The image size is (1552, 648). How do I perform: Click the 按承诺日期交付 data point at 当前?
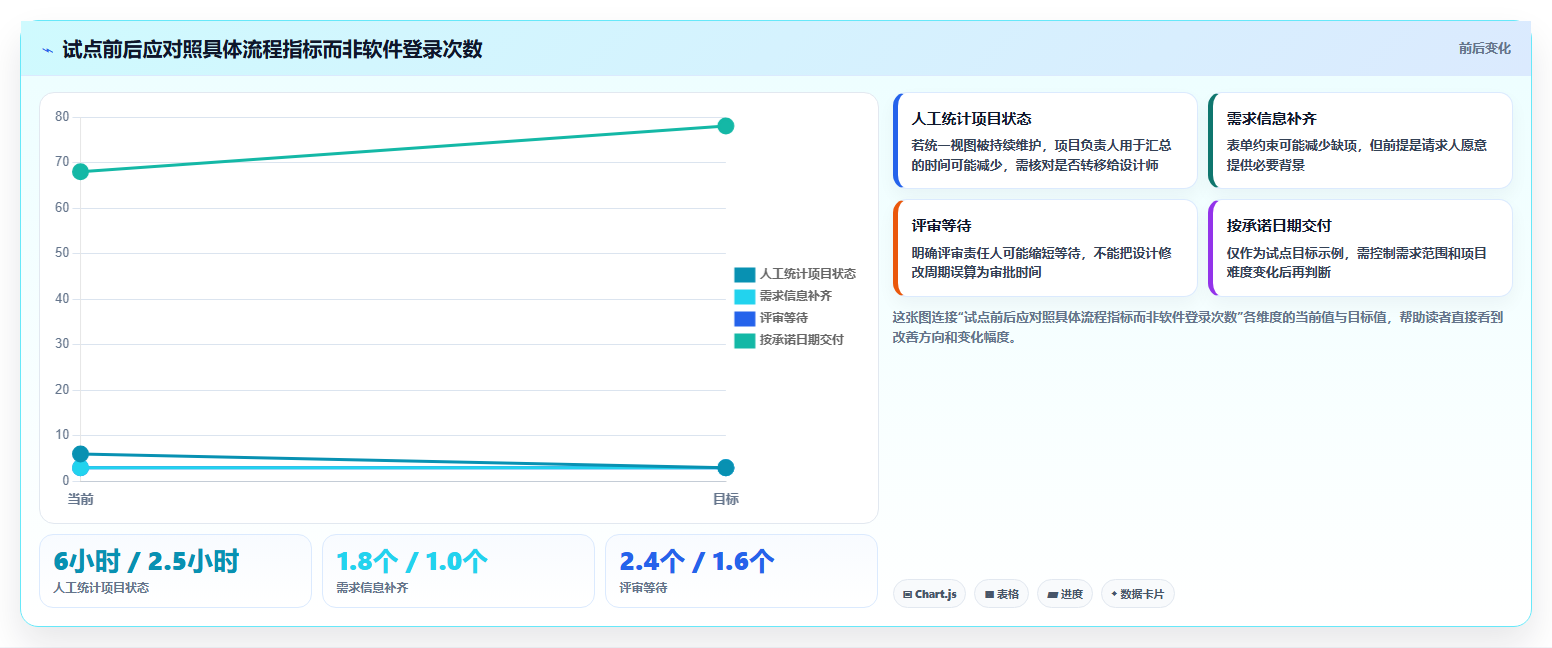tap(81, 172)
